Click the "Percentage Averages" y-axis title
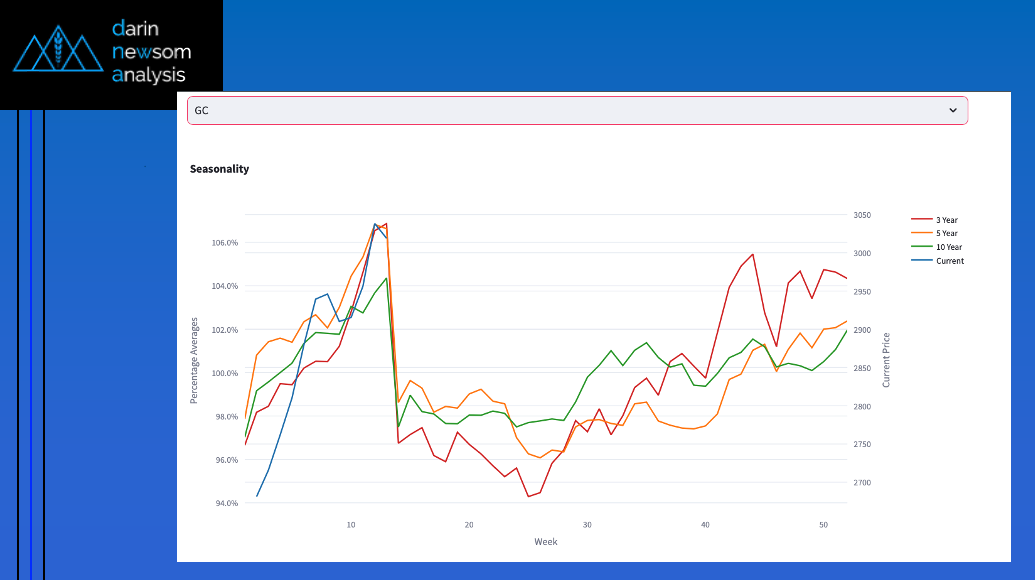This screenshot has width=1035, height=580. coord(195,360)
